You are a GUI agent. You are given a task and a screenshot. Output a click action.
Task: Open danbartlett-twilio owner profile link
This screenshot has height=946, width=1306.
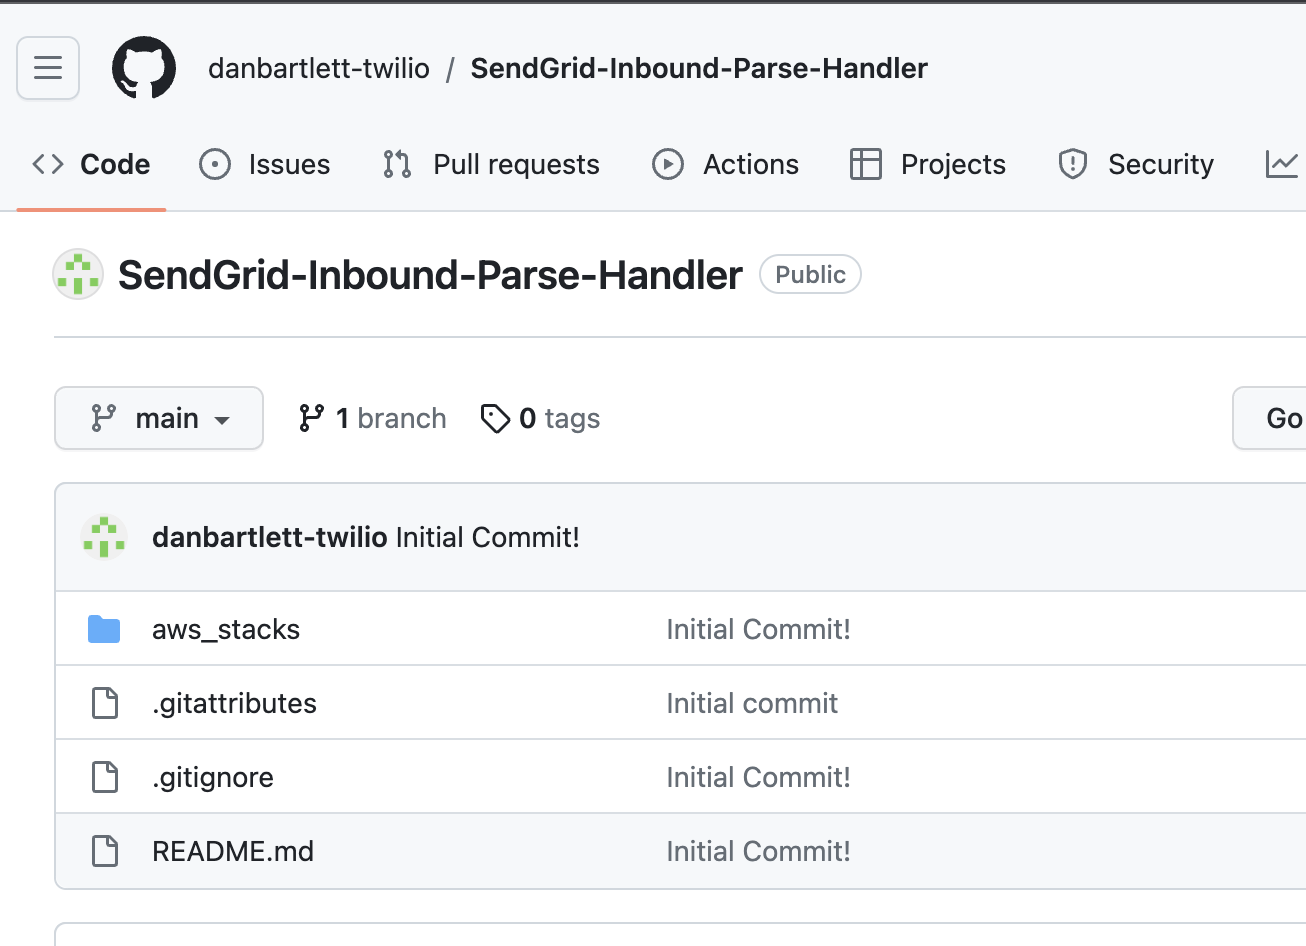click(x=319, y=68)
